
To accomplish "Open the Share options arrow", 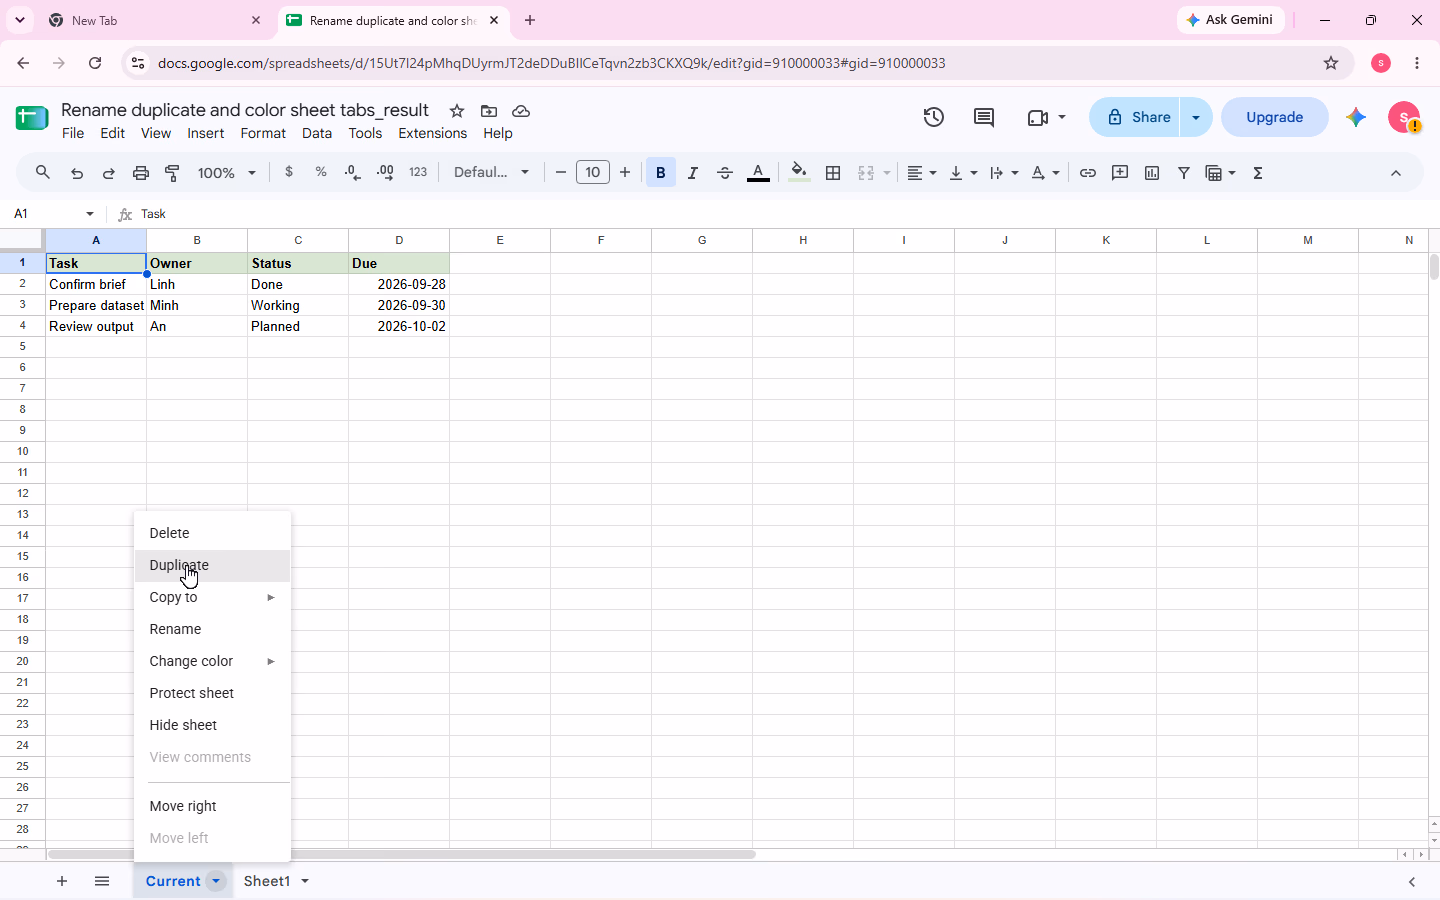I will click(x=1196, y=117).
